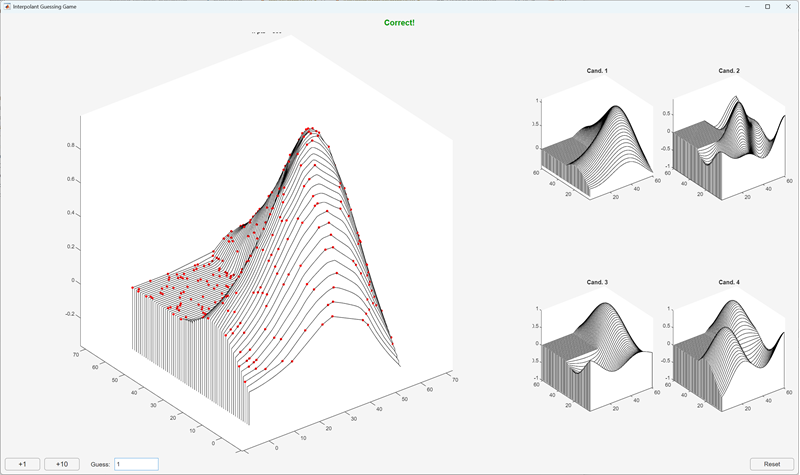This screenshot has width=800, height=475.
Task: Close the Interpolant Guessing Game window
Action: (788, 6)
